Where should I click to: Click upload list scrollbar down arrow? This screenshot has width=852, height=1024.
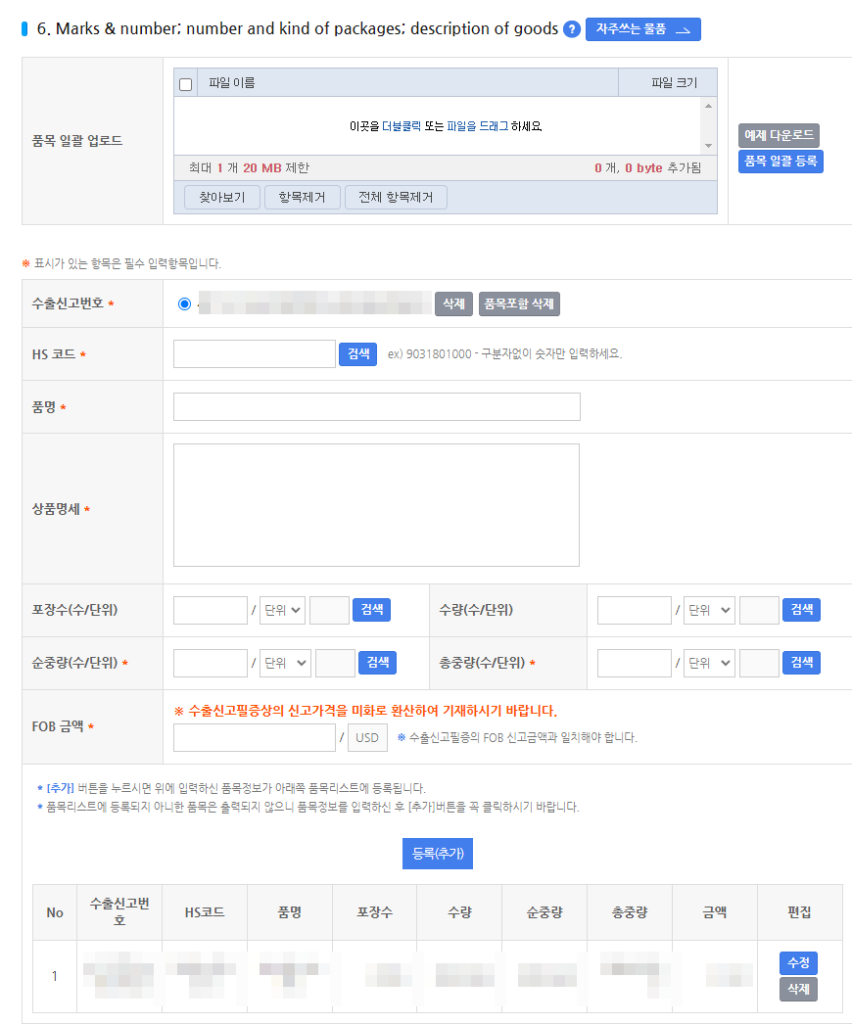coord(708,146)
